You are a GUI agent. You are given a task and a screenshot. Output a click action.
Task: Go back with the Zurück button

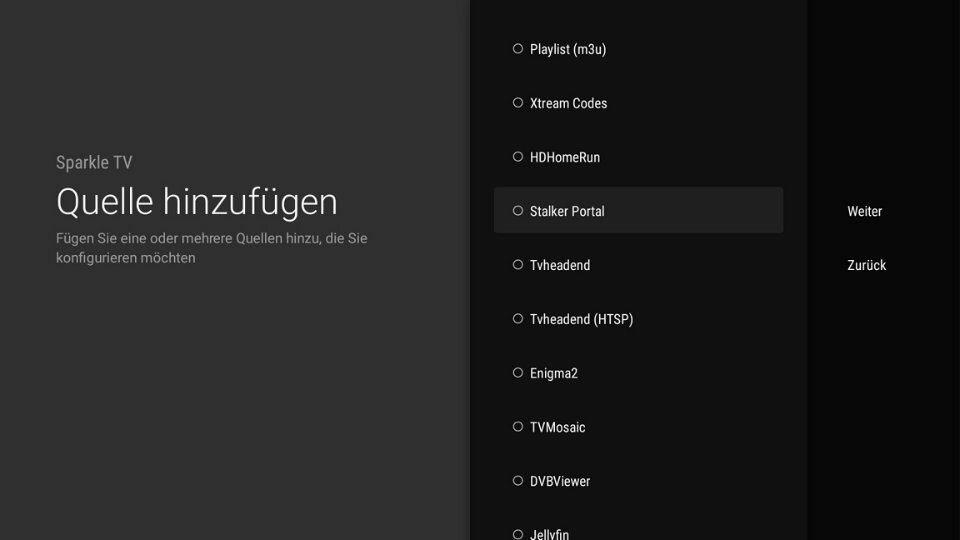866,265
